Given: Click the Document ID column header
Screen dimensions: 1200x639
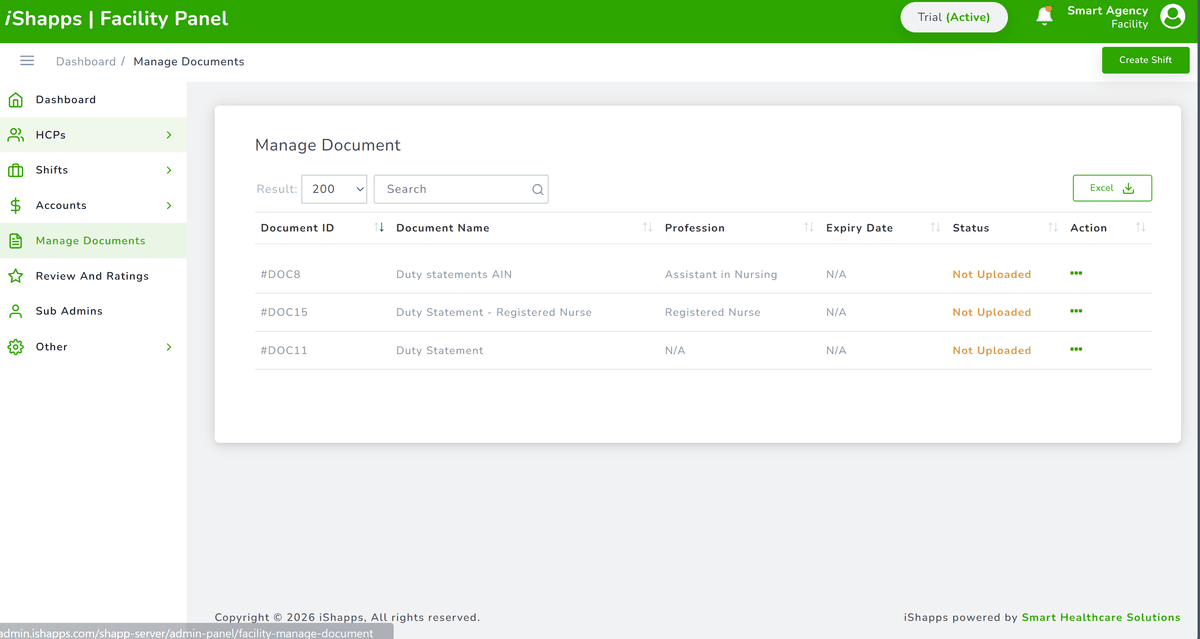Looking at the screenshot, I should point(297,228).
